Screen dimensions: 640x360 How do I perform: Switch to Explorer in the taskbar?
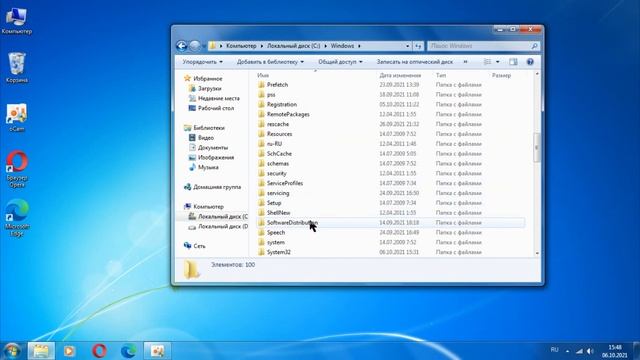coord(41,351)
